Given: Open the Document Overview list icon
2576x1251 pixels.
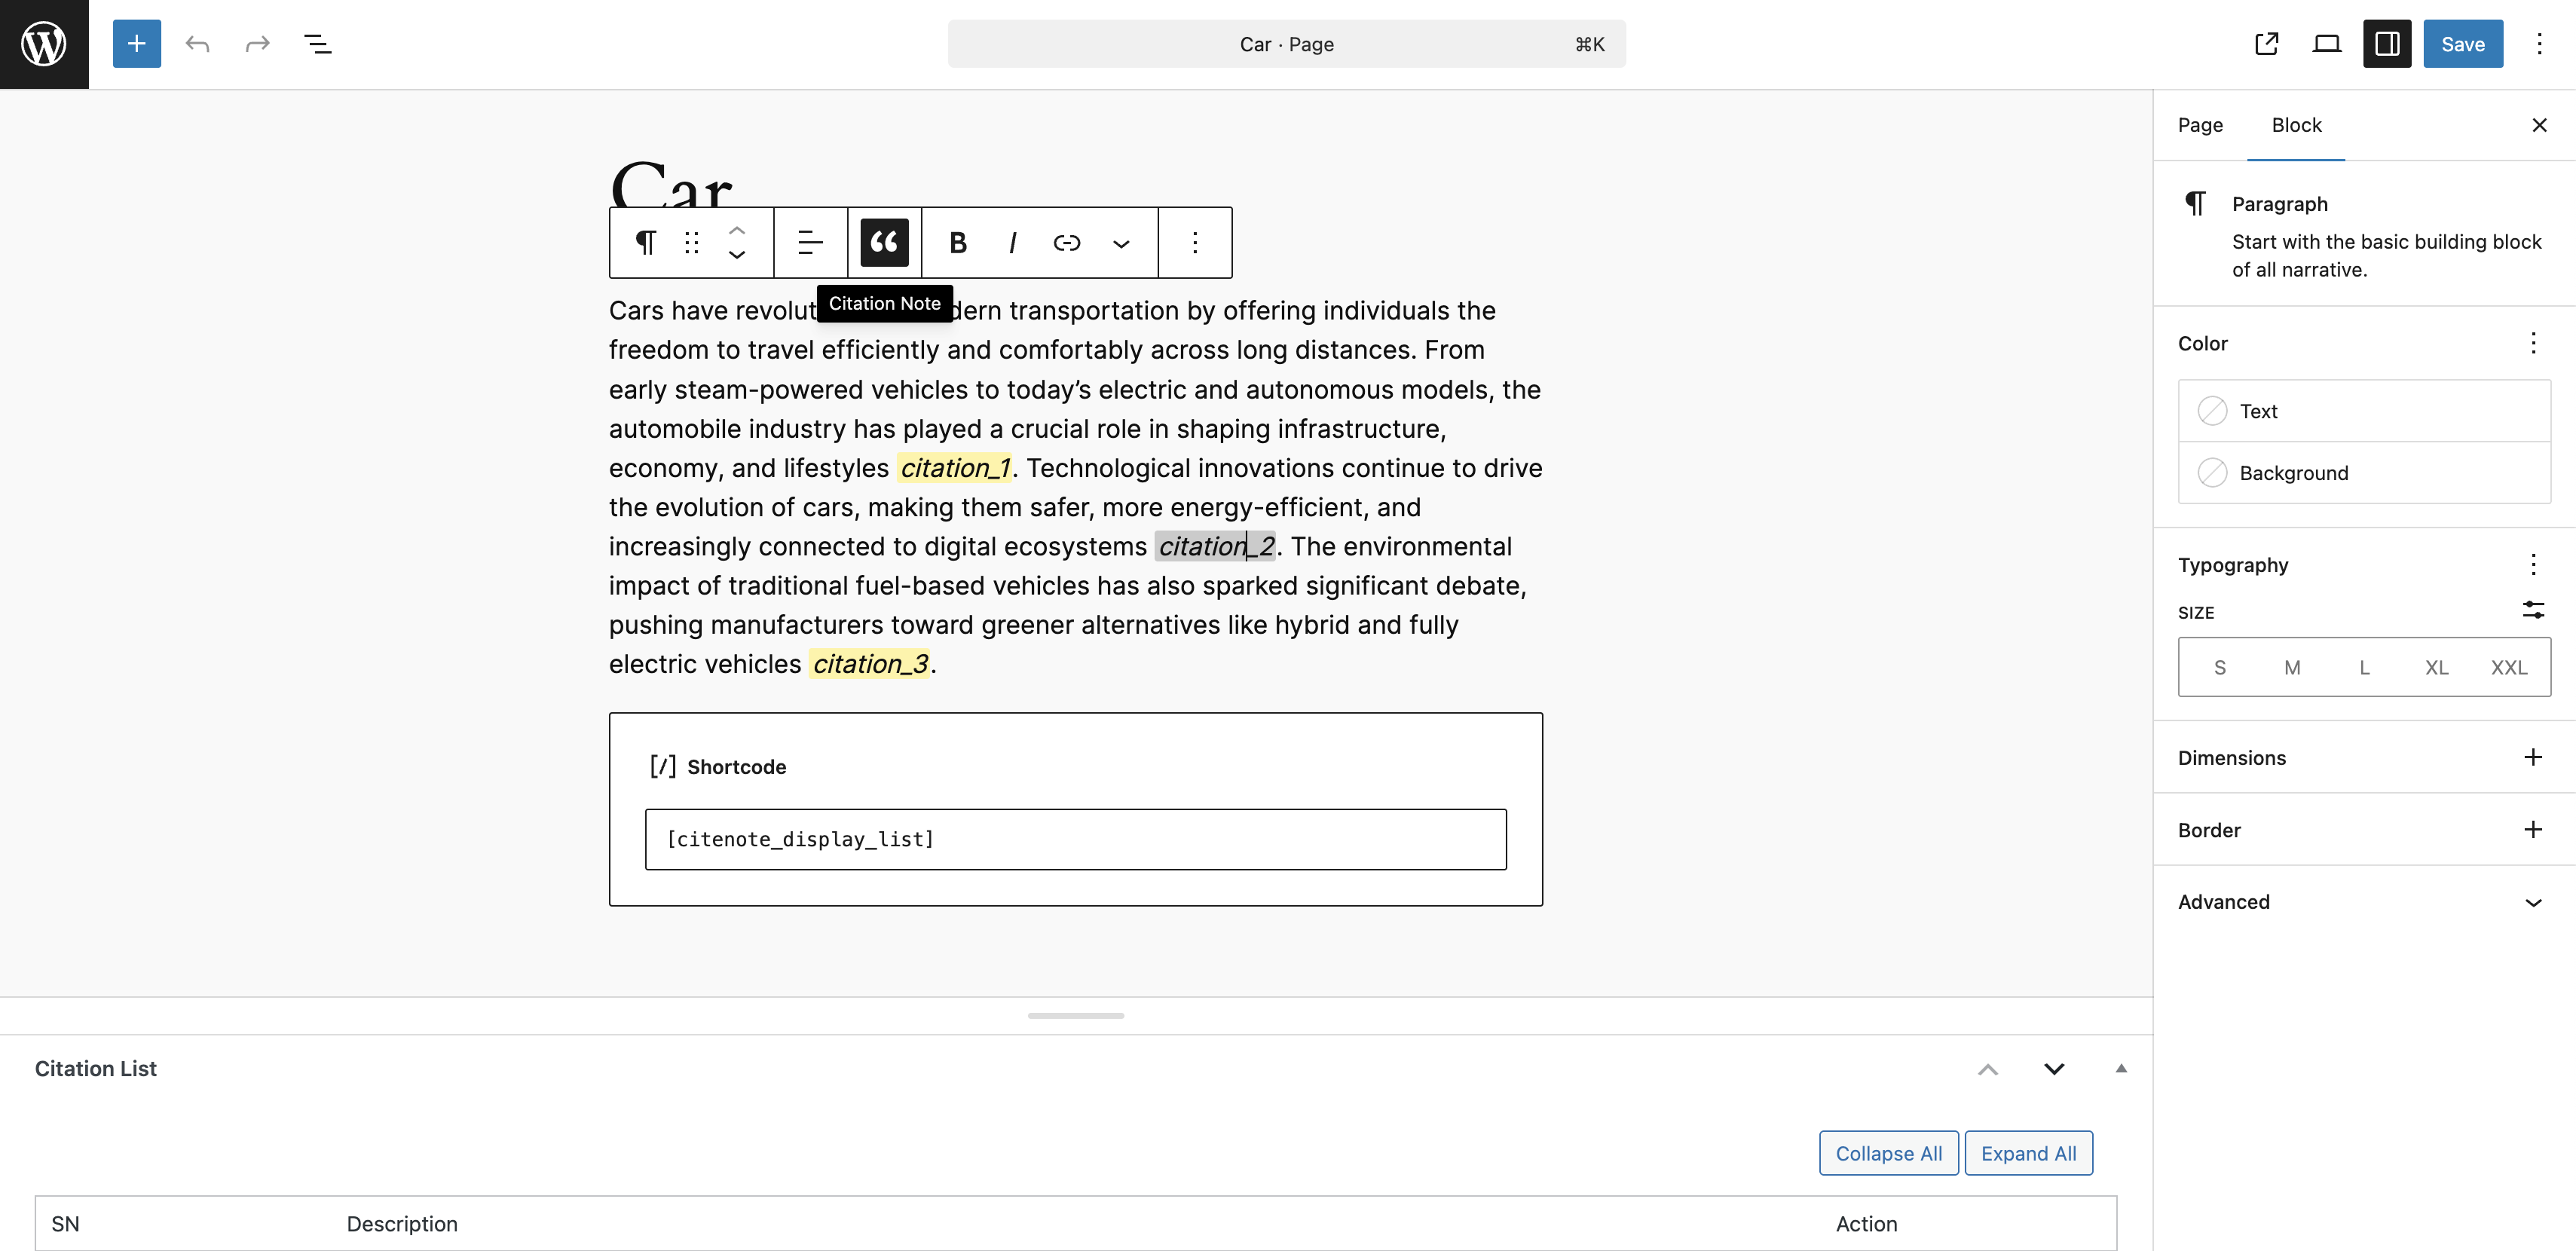Looking at the screenshot, I should tap(318, 44).
